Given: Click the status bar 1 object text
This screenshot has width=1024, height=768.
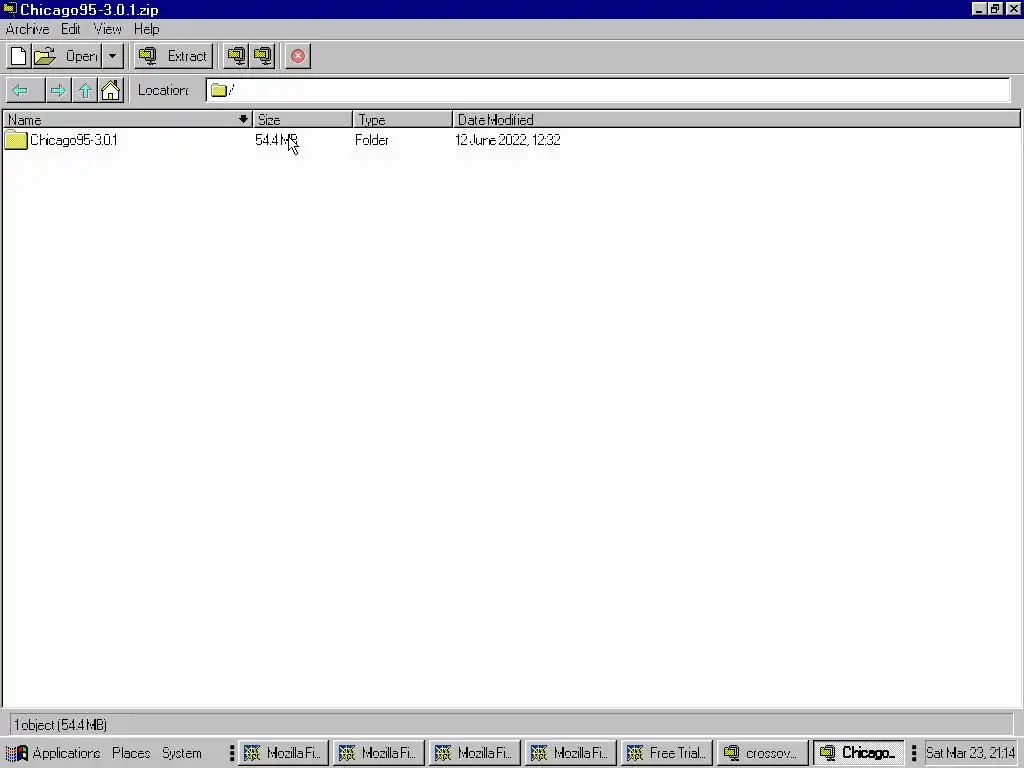Looking at the screenshot, I should [60, 725].
